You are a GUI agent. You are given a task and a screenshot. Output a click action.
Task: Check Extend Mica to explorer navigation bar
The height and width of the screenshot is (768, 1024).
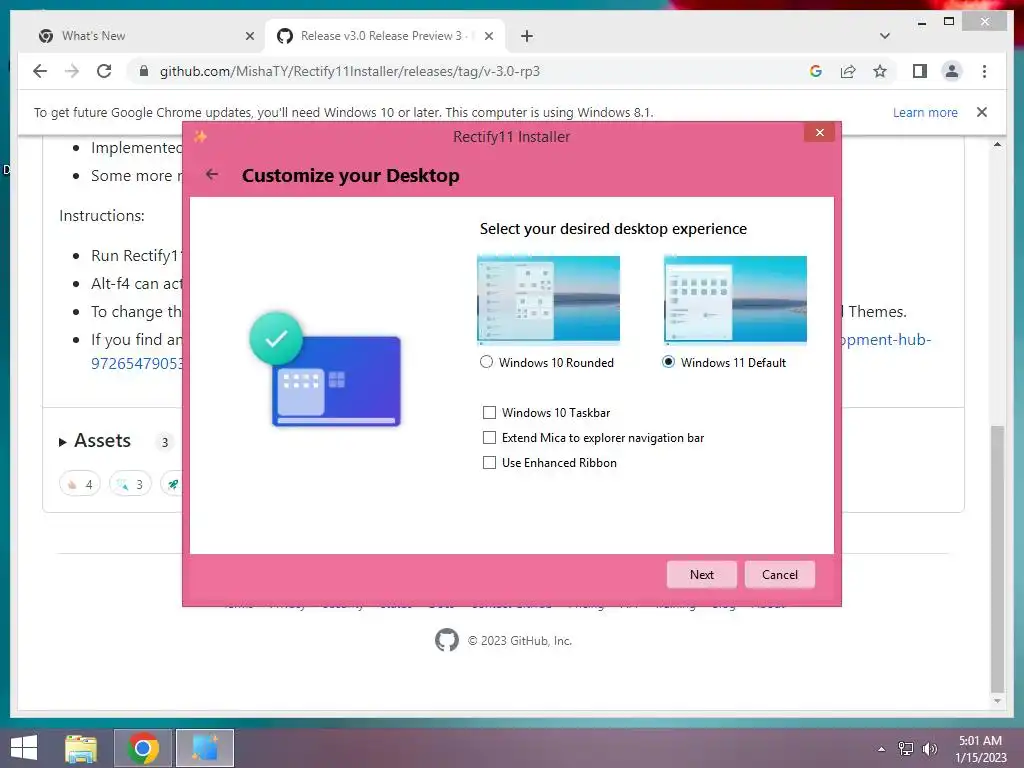pos(489,437)
